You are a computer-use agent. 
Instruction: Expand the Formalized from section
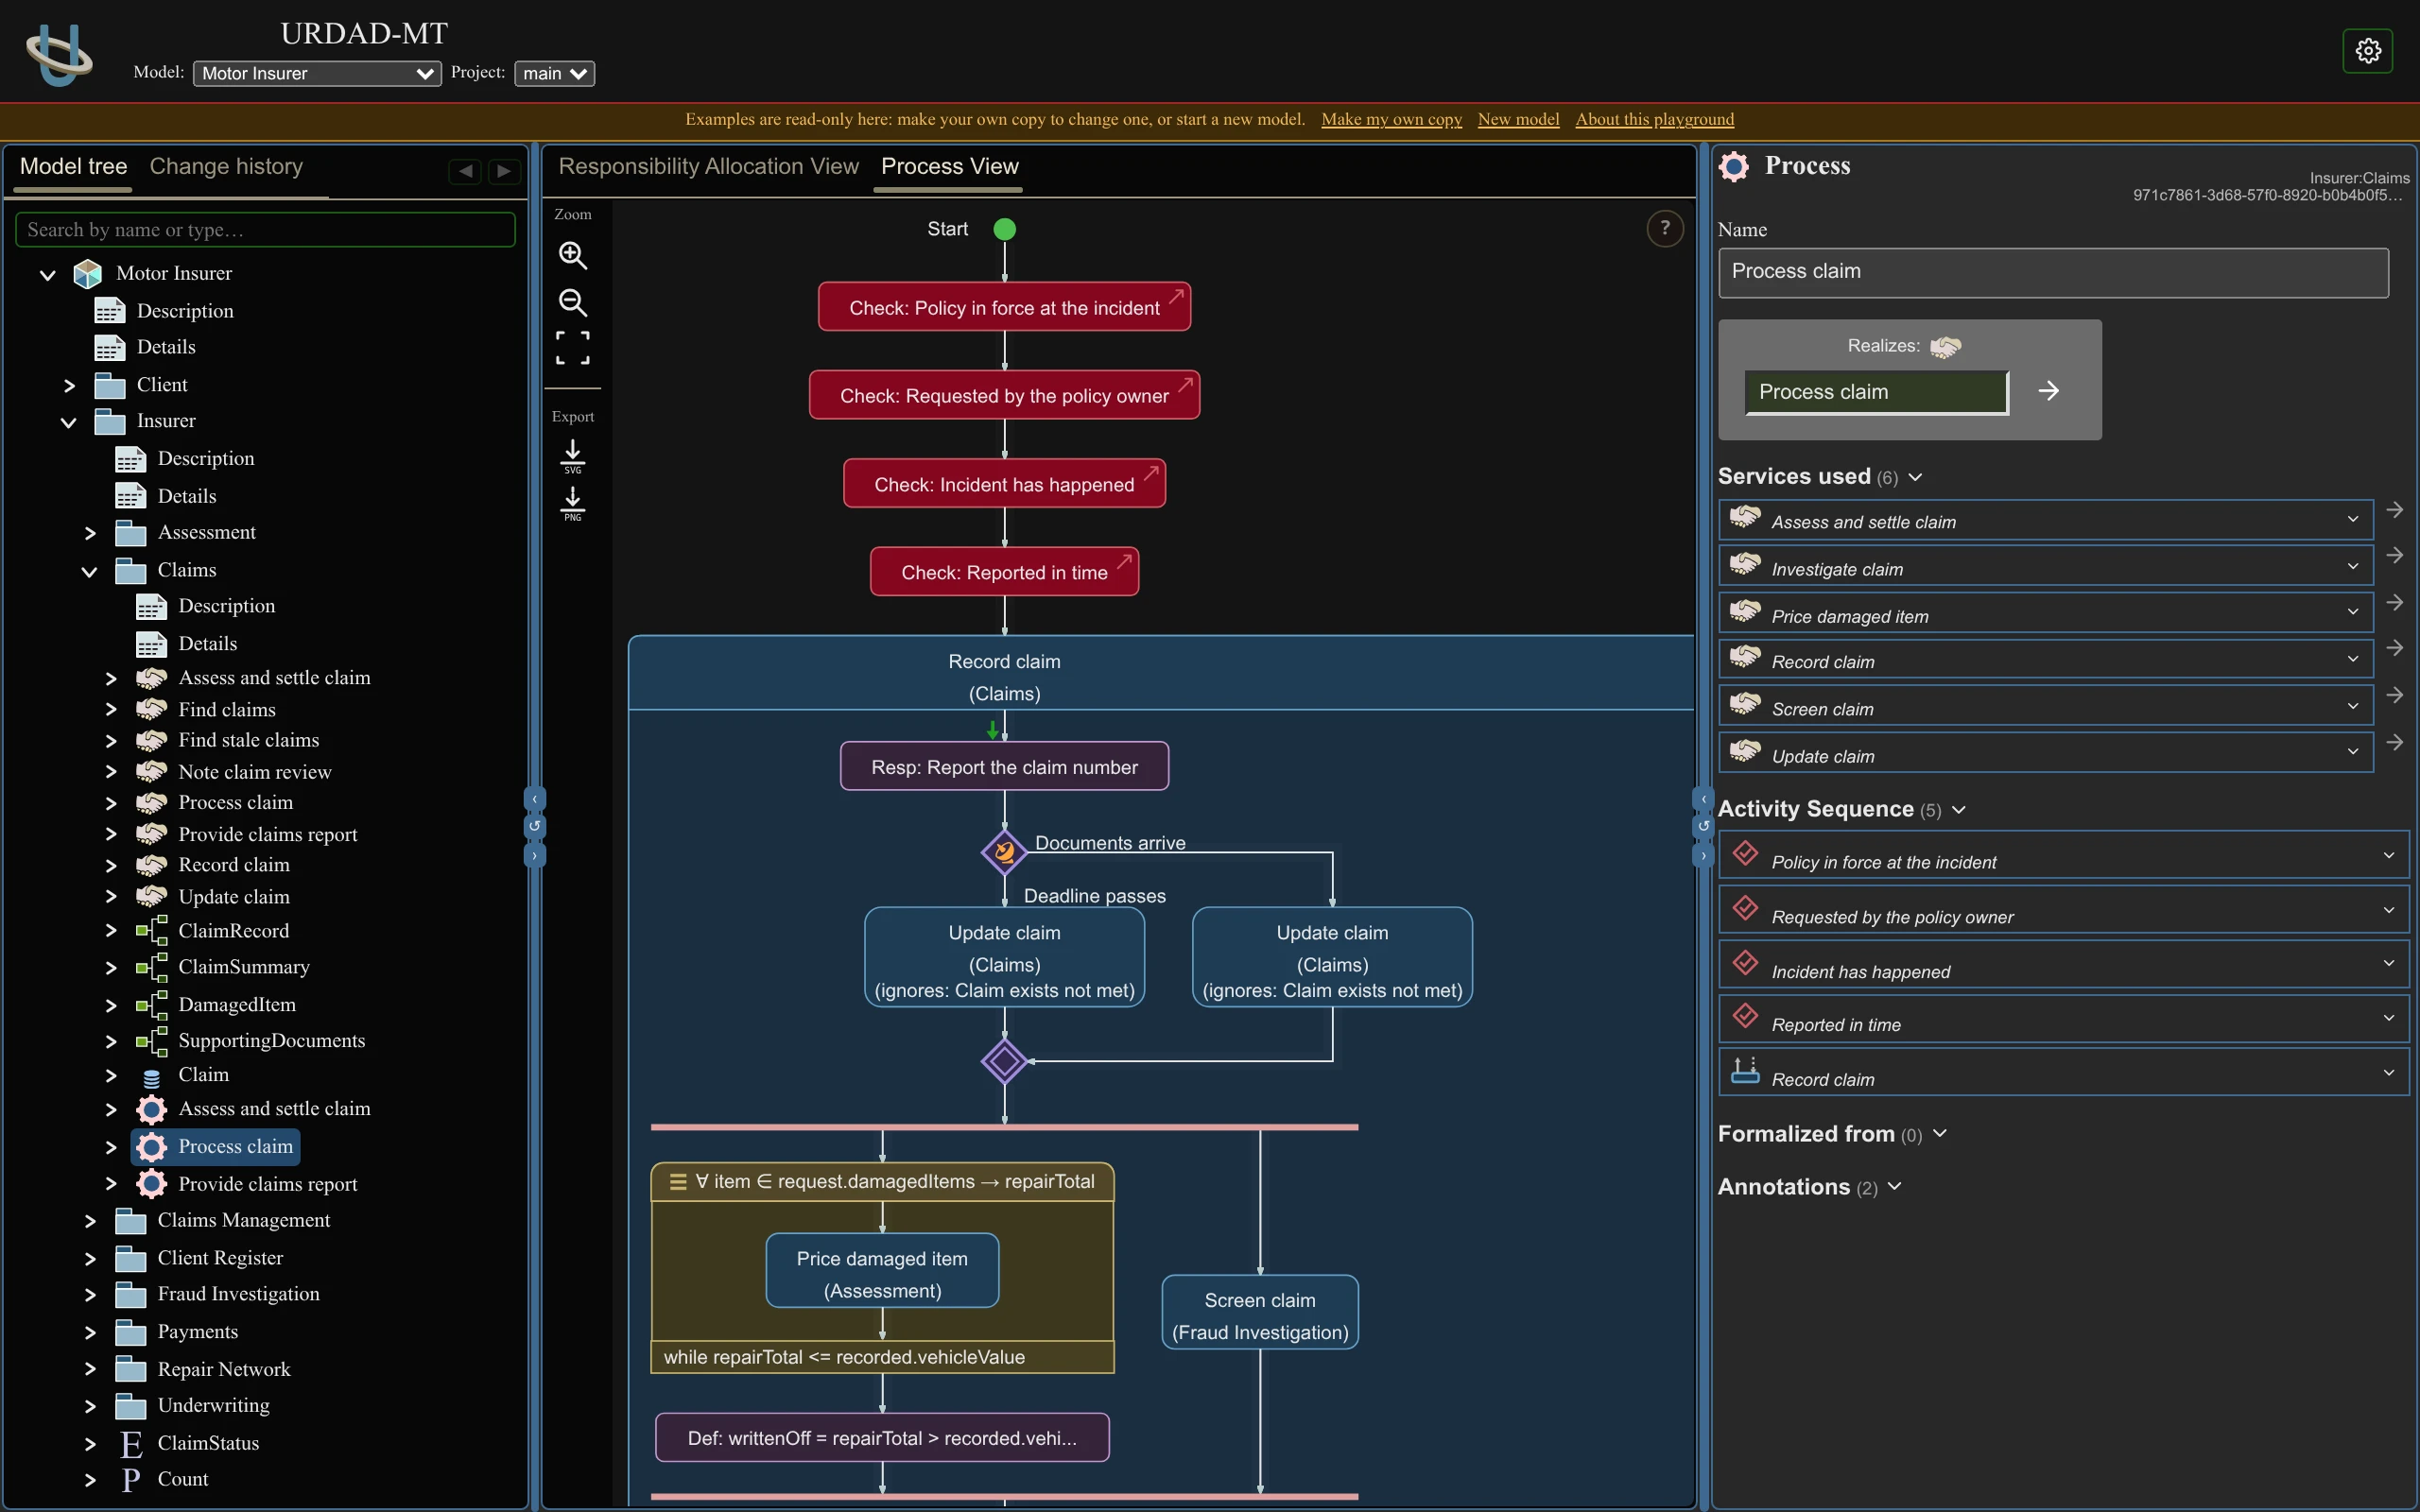tap(1940, 1133)
